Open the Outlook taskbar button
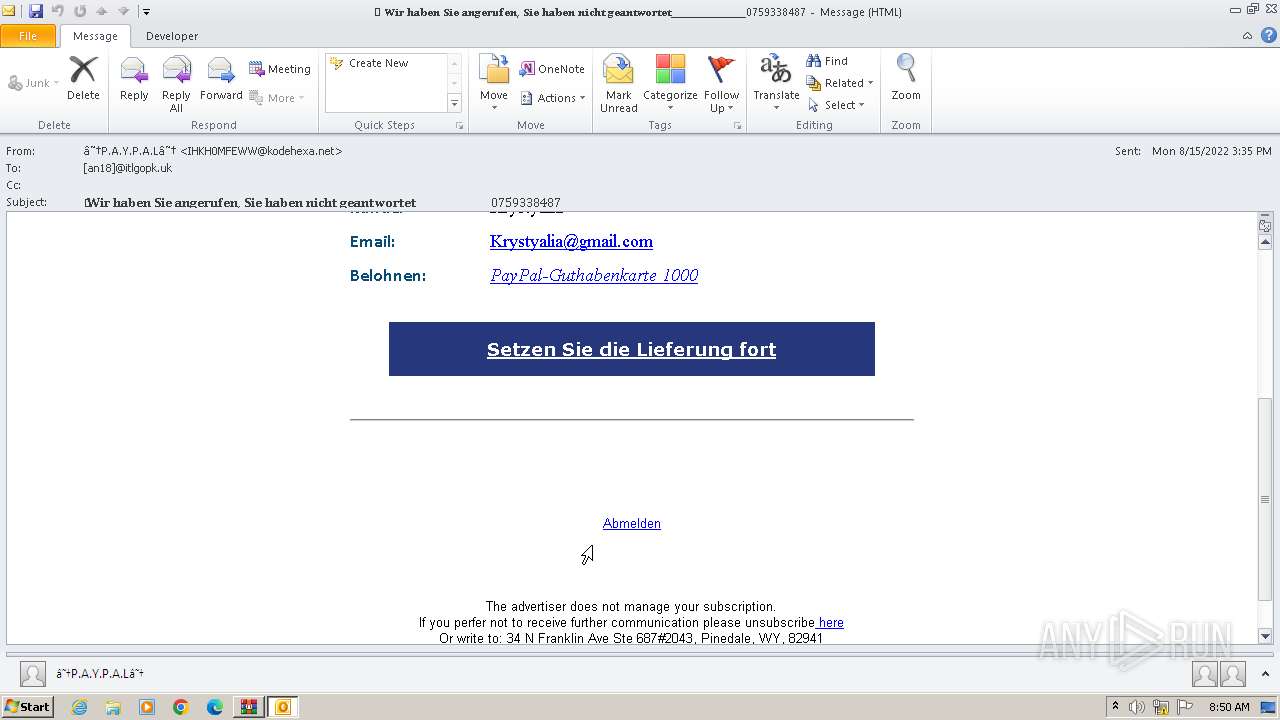Image resolution: width=1280 pixels, height=720 pixels. coord(283,707)
